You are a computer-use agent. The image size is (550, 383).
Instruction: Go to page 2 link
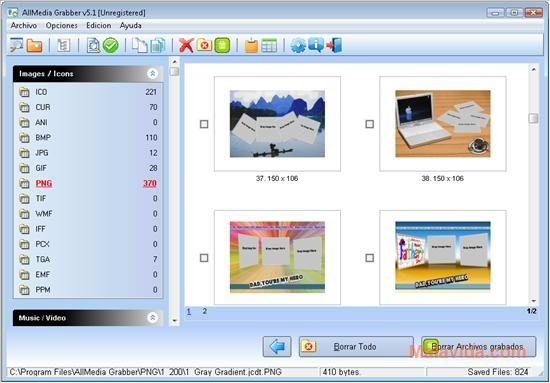[x=204, y=311]
